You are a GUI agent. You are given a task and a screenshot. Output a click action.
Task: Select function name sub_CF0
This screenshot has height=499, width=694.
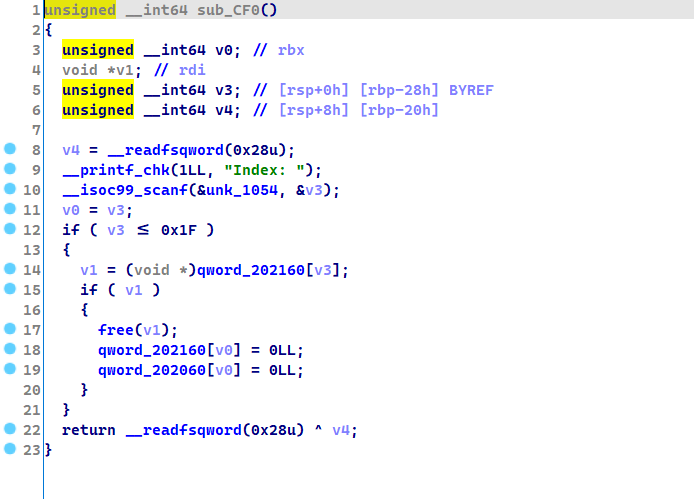(228, 10)
